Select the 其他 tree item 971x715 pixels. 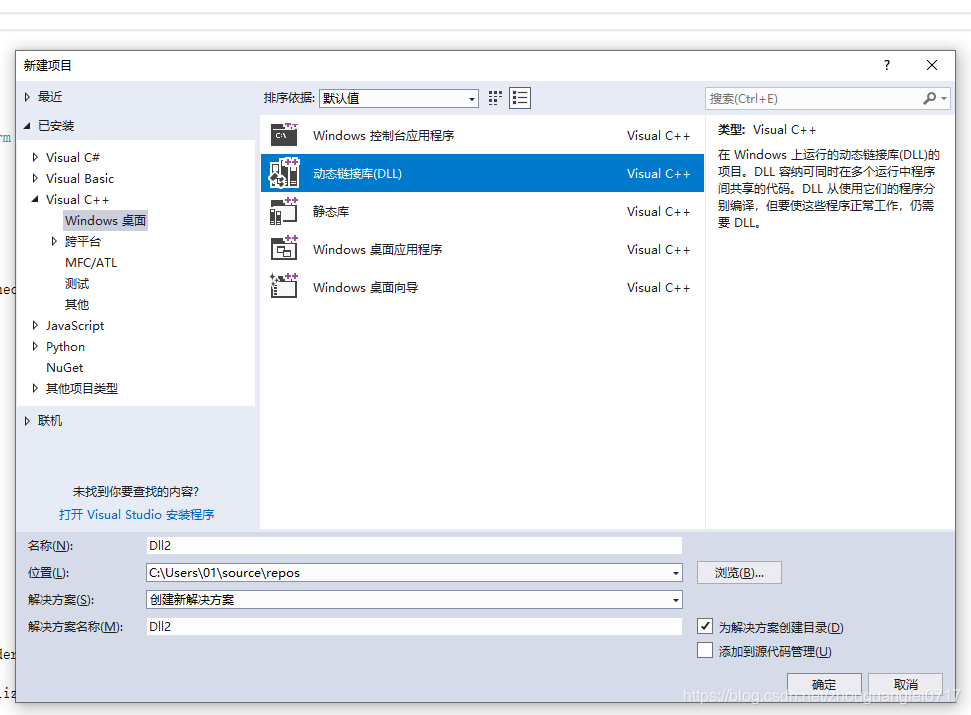(77, 305)
